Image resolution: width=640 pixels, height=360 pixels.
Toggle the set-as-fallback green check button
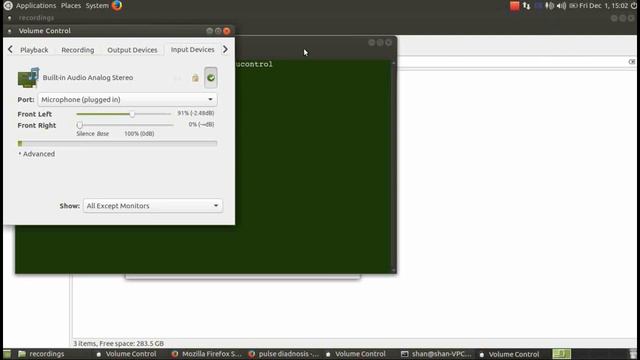(211, 78)
